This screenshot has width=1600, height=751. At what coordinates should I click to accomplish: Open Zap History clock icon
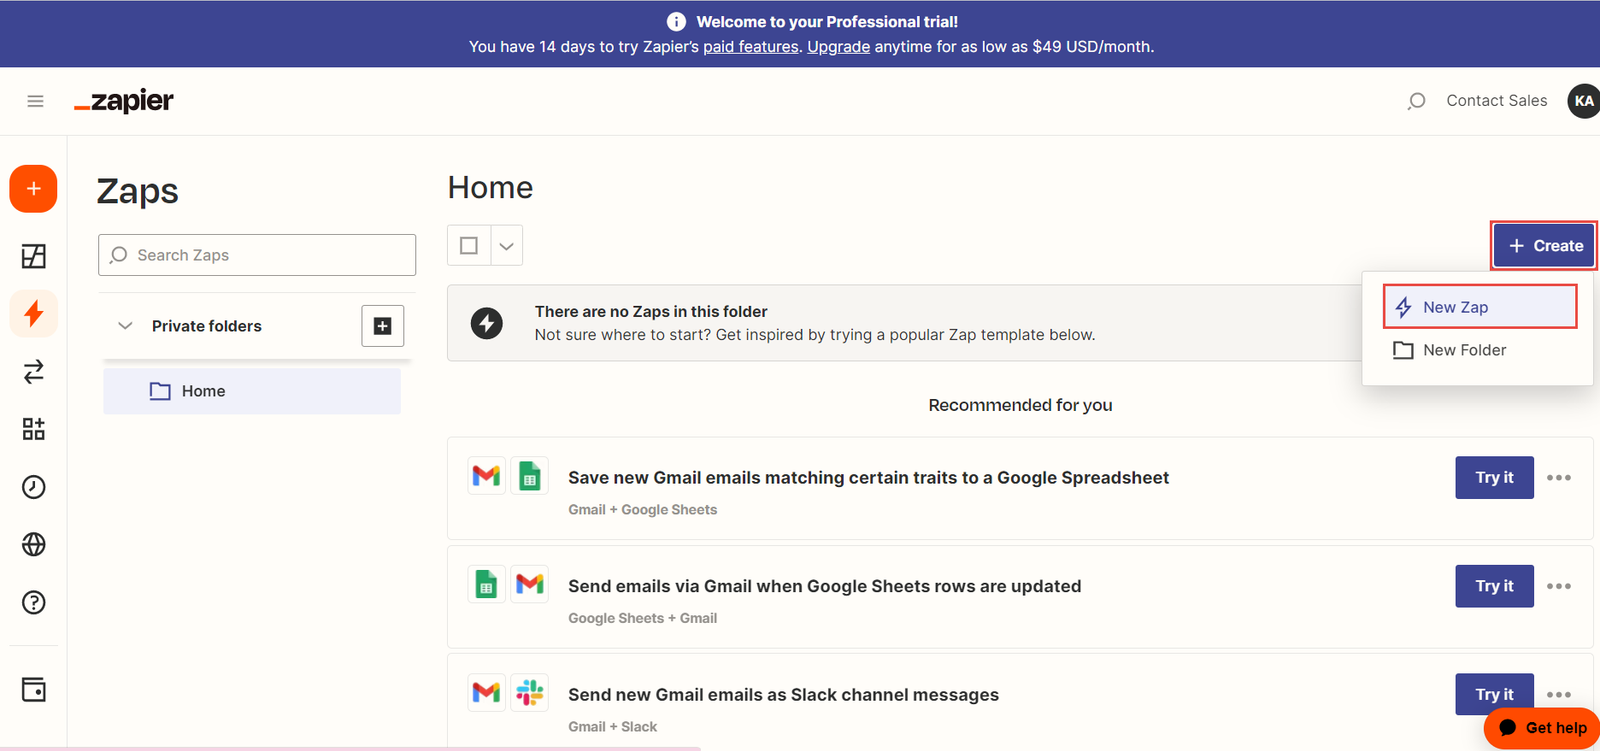[33, 487]
